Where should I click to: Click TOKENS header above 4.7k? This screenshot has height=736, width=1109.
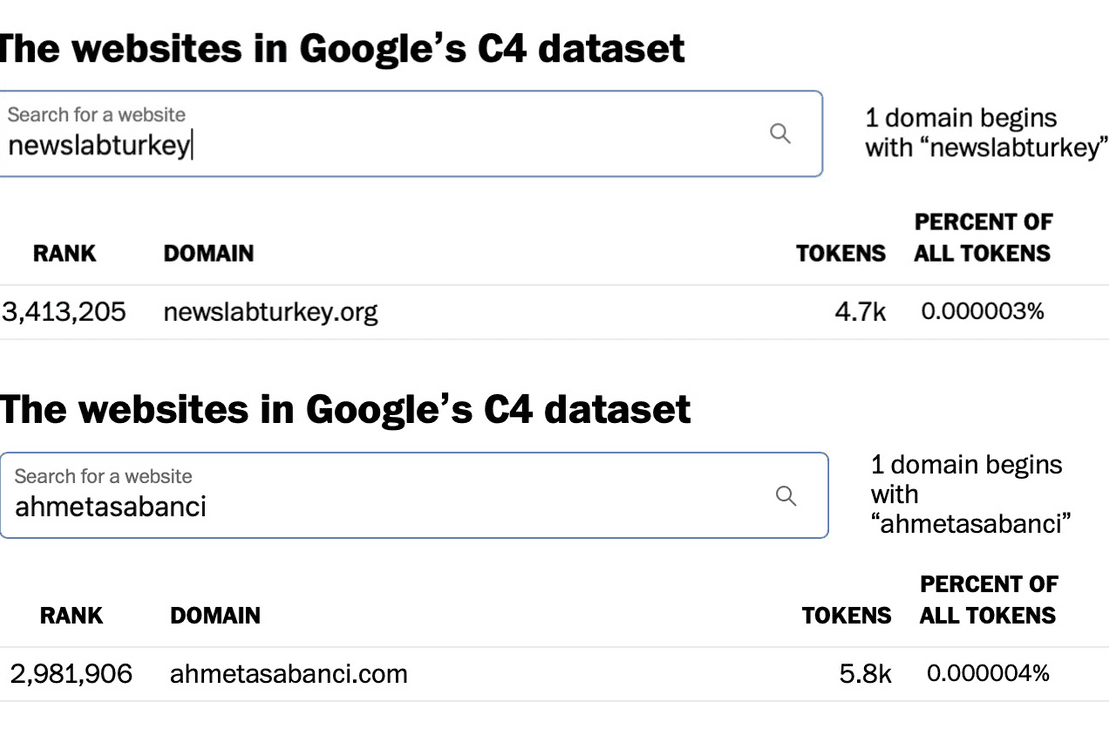pyautogui.click(x=841, y=253)
